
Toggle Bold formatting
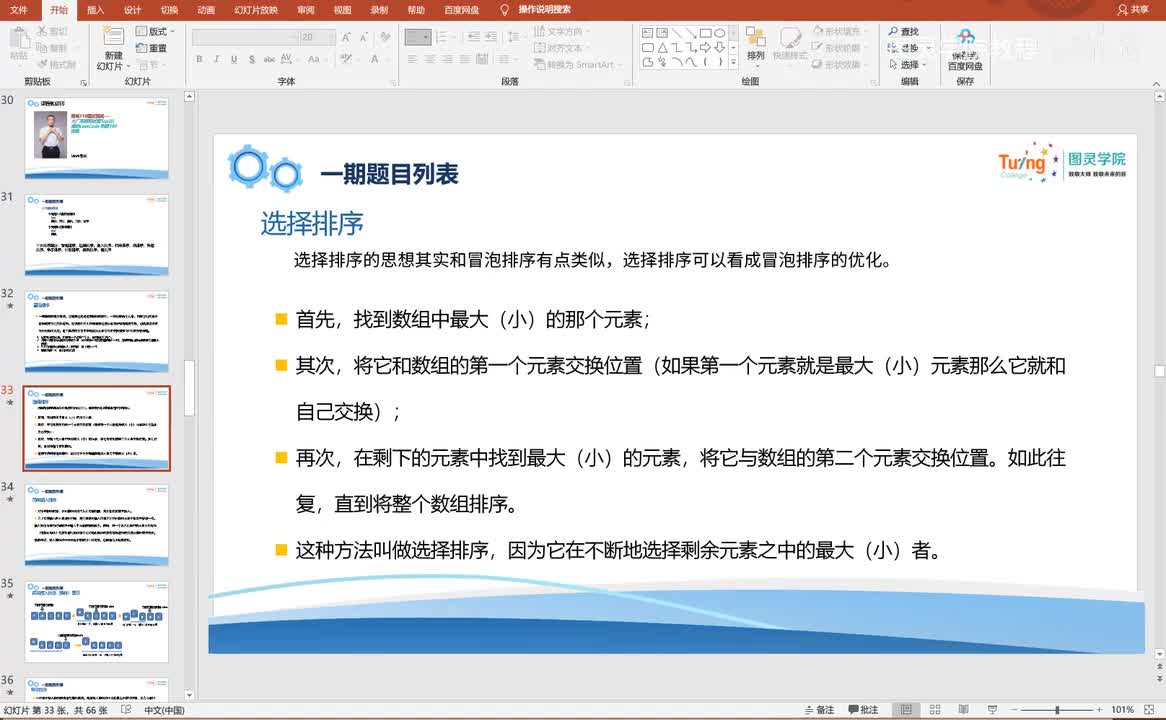199,59
